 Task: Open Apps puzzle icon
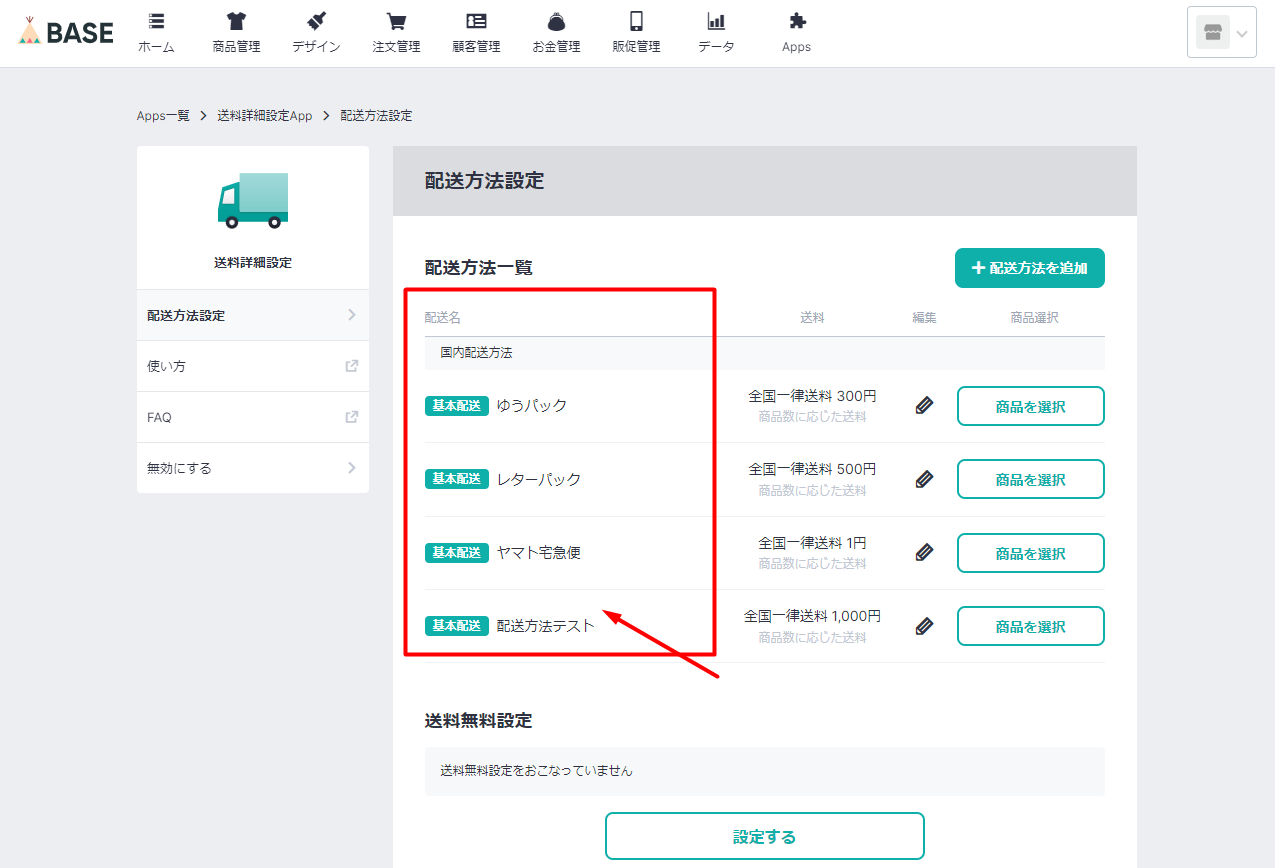(797, 21)
